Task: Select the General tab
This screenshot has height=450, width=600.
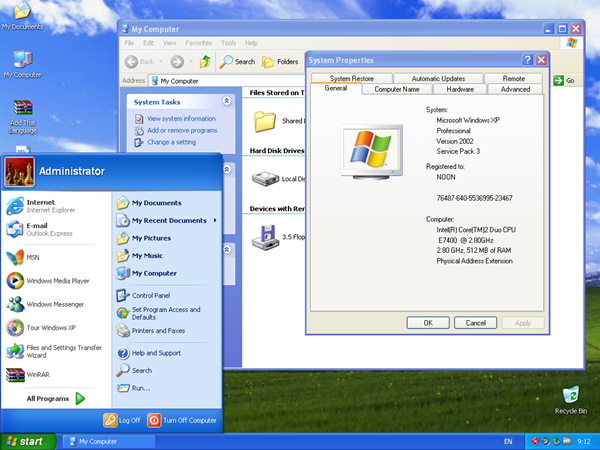Action: coord(336,88)
